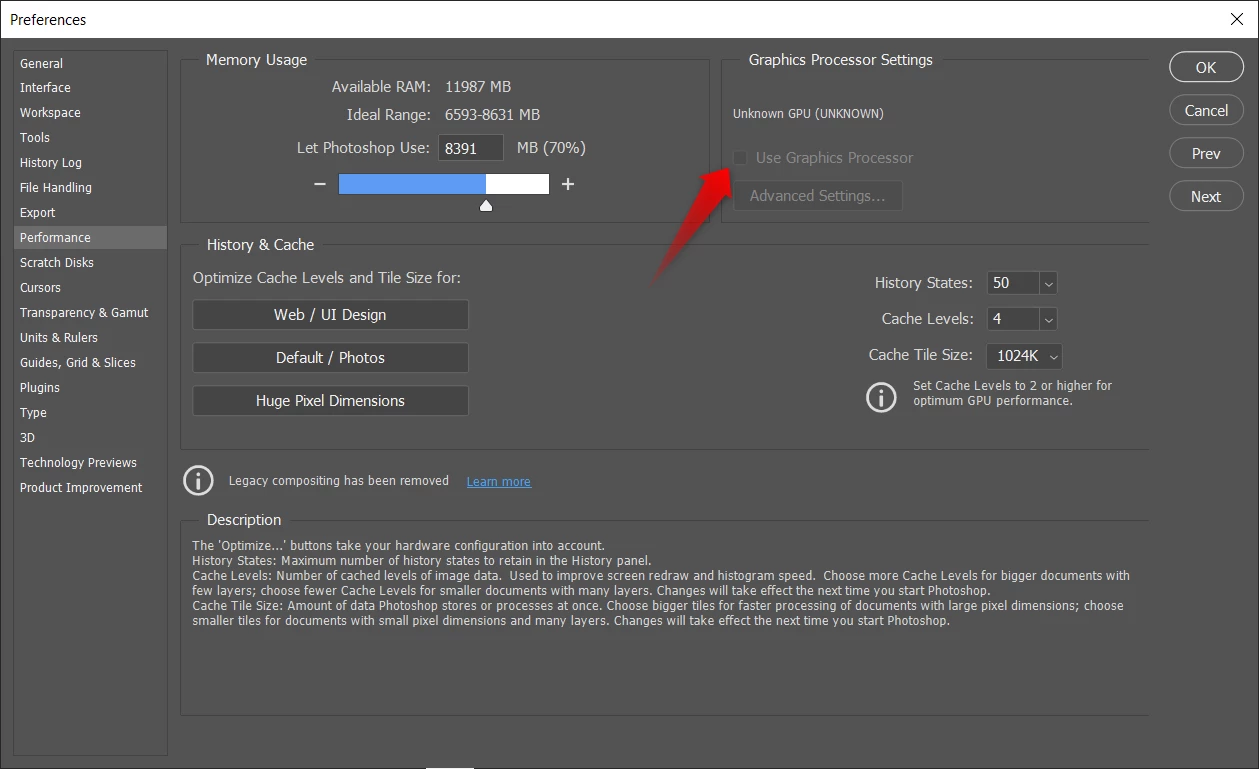1259x769 pixels.
Task: Click the Cache Levels value field
Action: coord(1013,319)
